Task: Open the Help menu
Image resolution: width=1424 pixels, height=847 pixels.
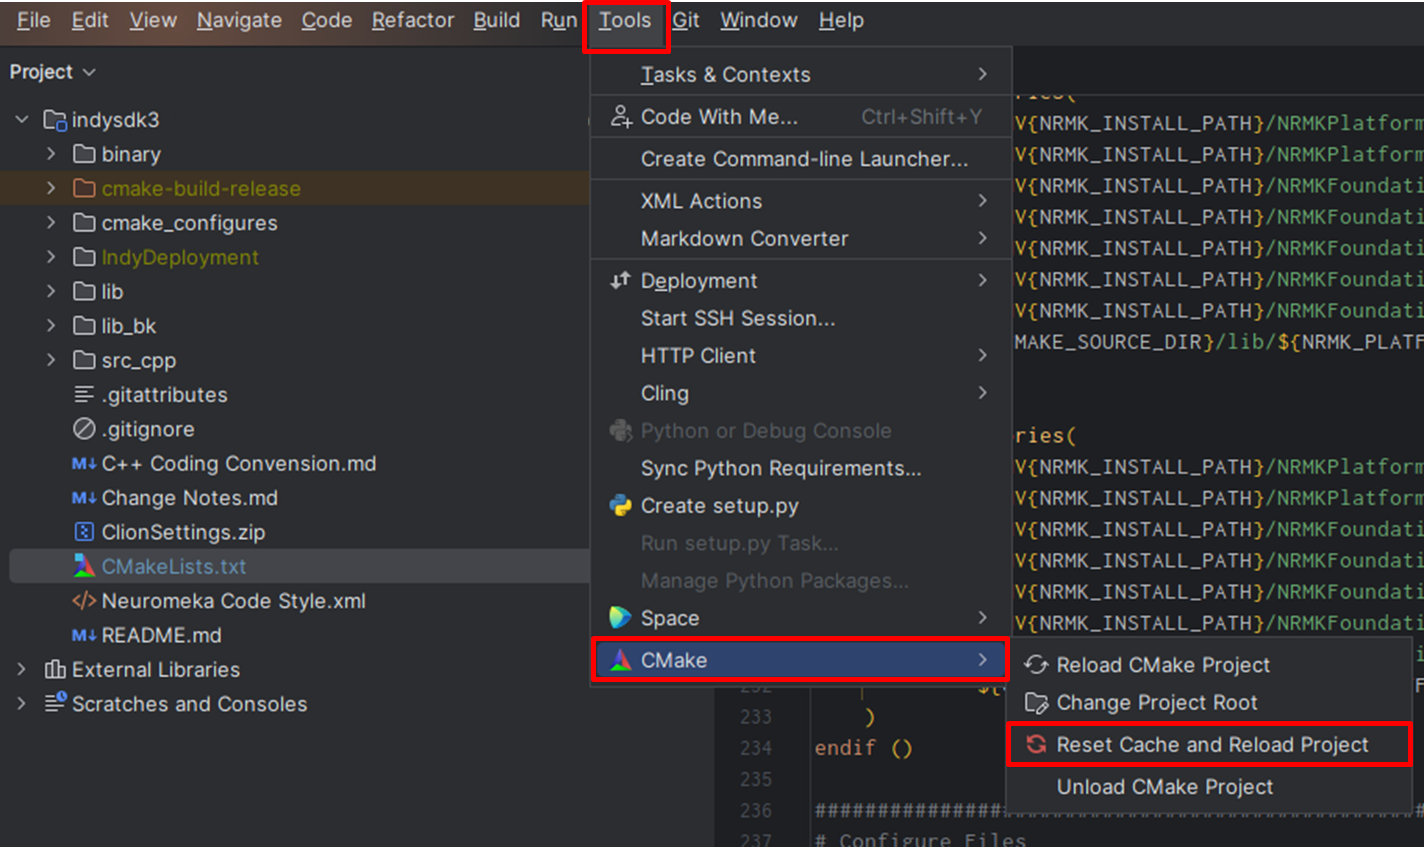Action: [841, 21]
